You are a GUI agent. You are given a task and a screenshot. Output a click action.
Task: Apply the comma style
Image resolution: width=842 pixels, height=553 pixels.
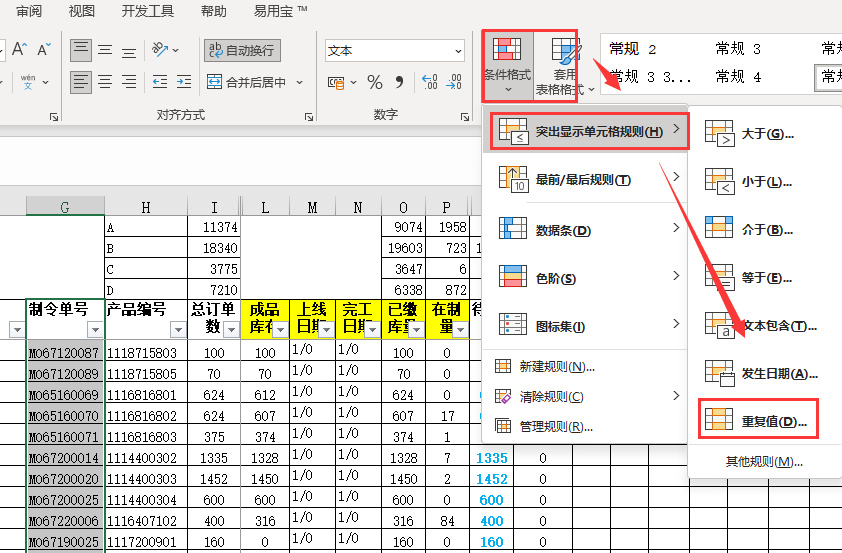[399, 82]
